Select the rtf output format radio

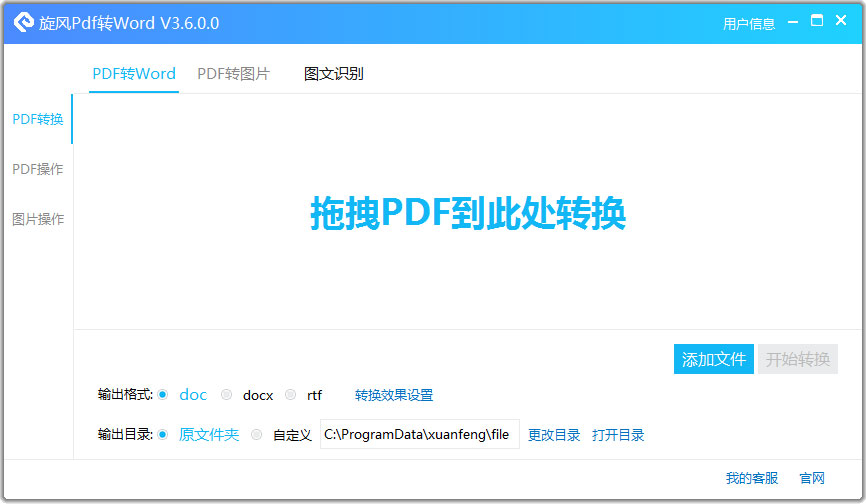pyautogui.click(x=291, y=395)
